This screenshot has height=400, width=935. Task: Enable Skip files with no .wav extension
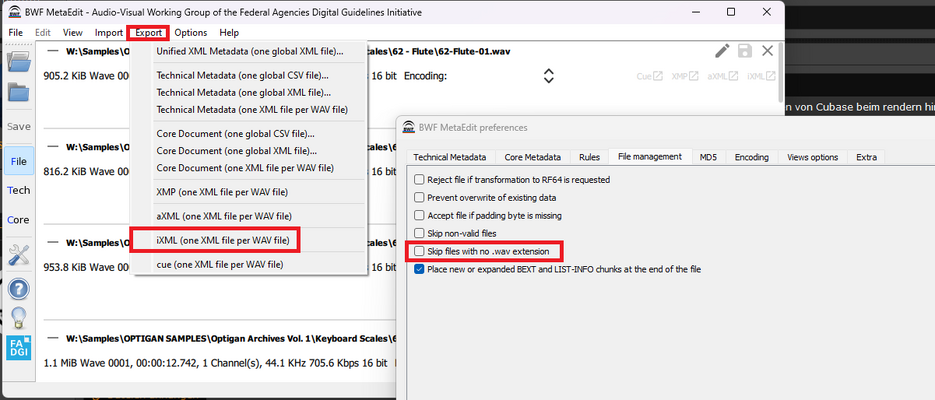(419, 252)
